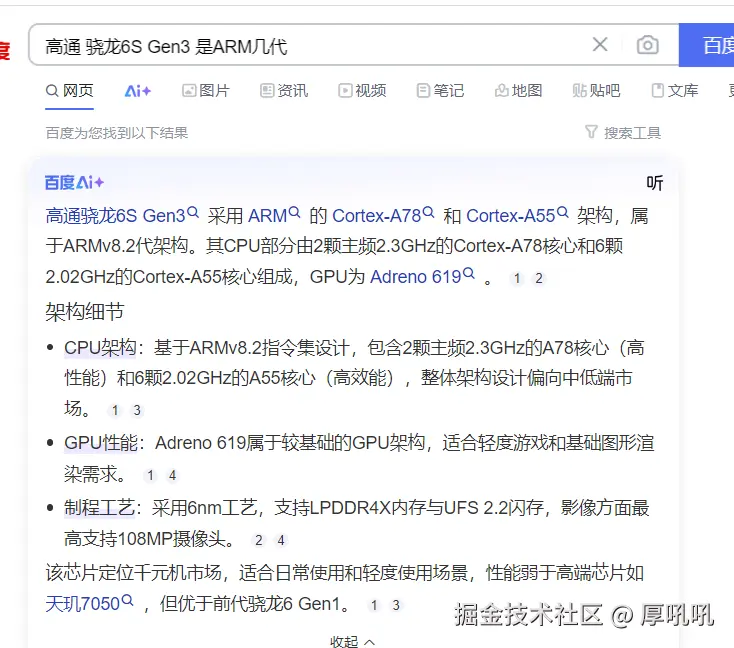734x648 pixels.
Task: Open the Cortex-A78 link
Action: [376, 216]
